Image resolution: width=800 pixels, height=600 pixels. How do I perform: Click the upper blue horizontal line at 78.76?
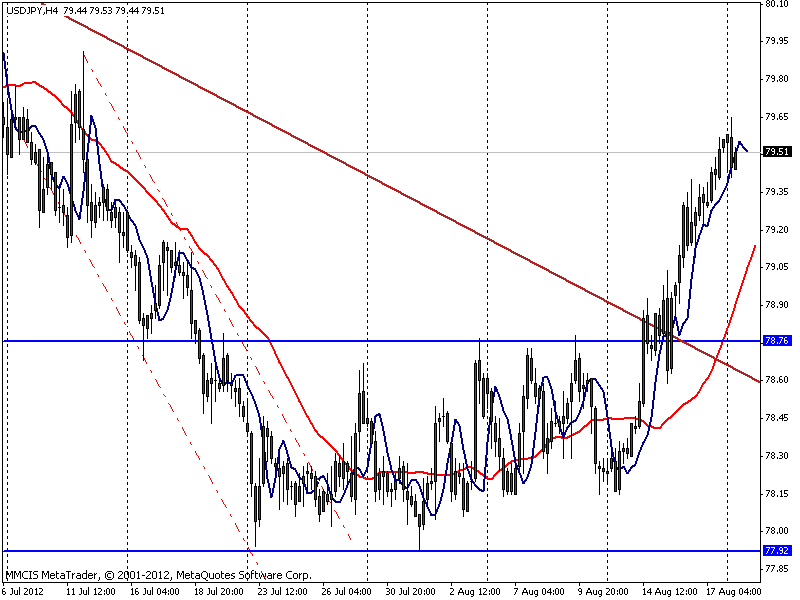point(382,341)
